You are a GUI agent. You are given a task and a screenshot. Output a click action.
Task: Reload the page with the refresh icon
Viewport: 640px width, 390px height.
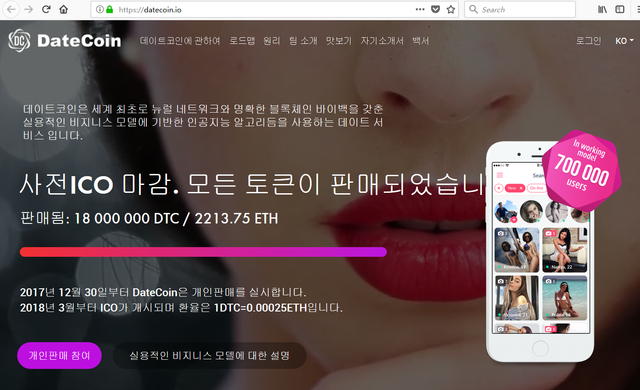tap(46, 9)
